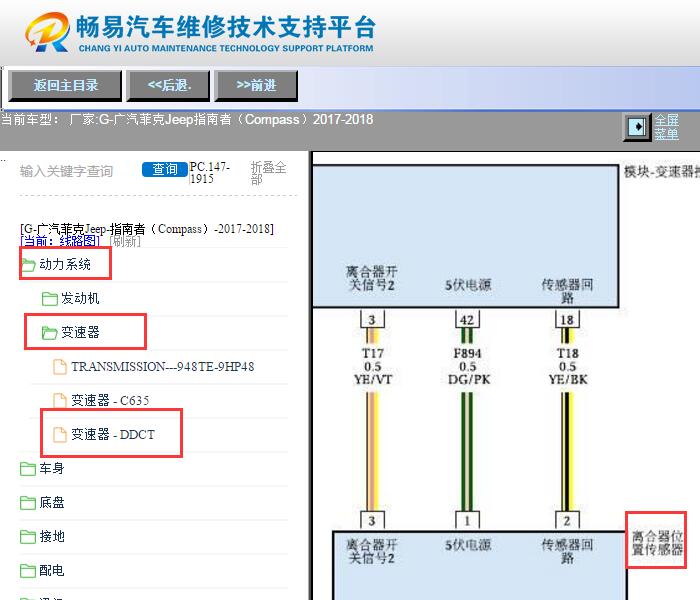The image size is (700, 600).
Task: Expand the 发动机 folder icon
Action: [50, 299]
